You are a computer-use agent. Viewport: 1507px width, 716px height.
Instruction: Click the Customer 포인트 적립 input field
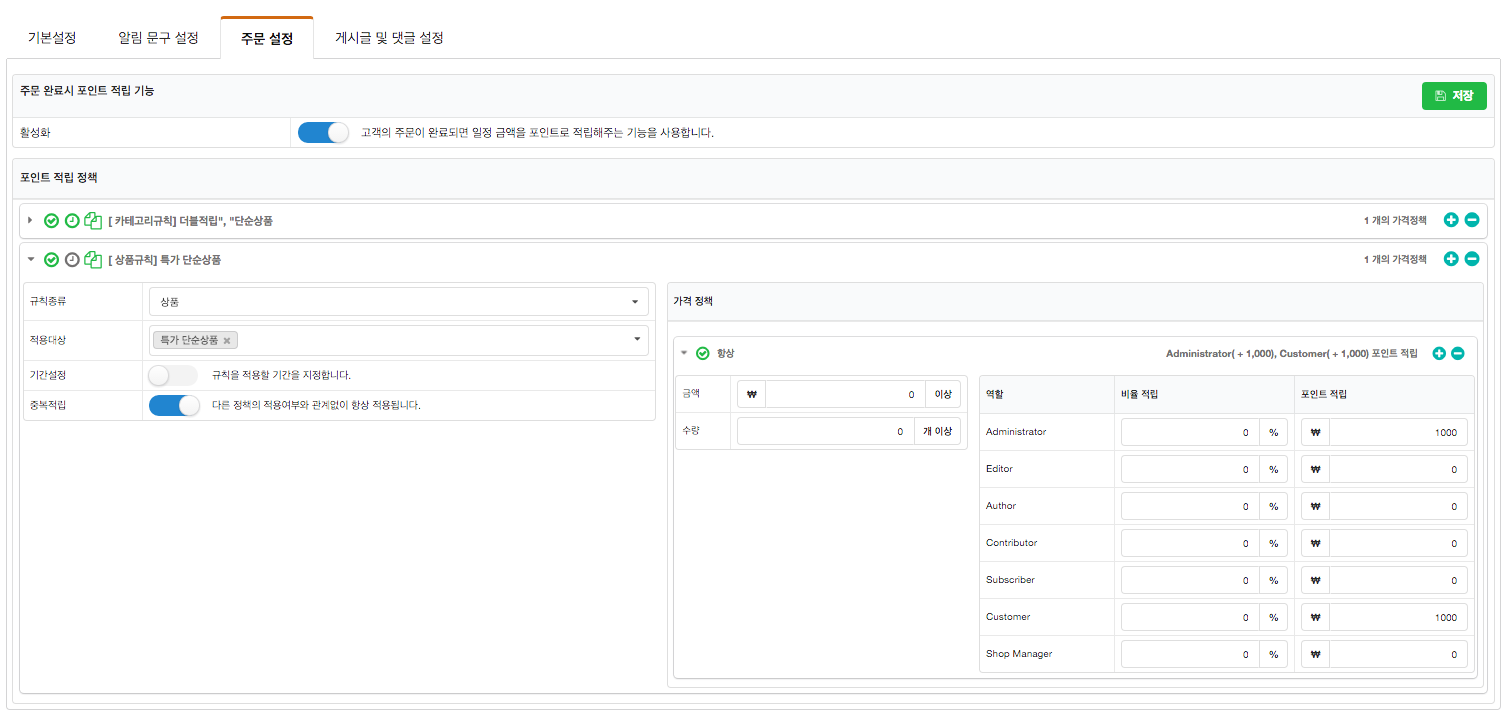pos(1397,617)
